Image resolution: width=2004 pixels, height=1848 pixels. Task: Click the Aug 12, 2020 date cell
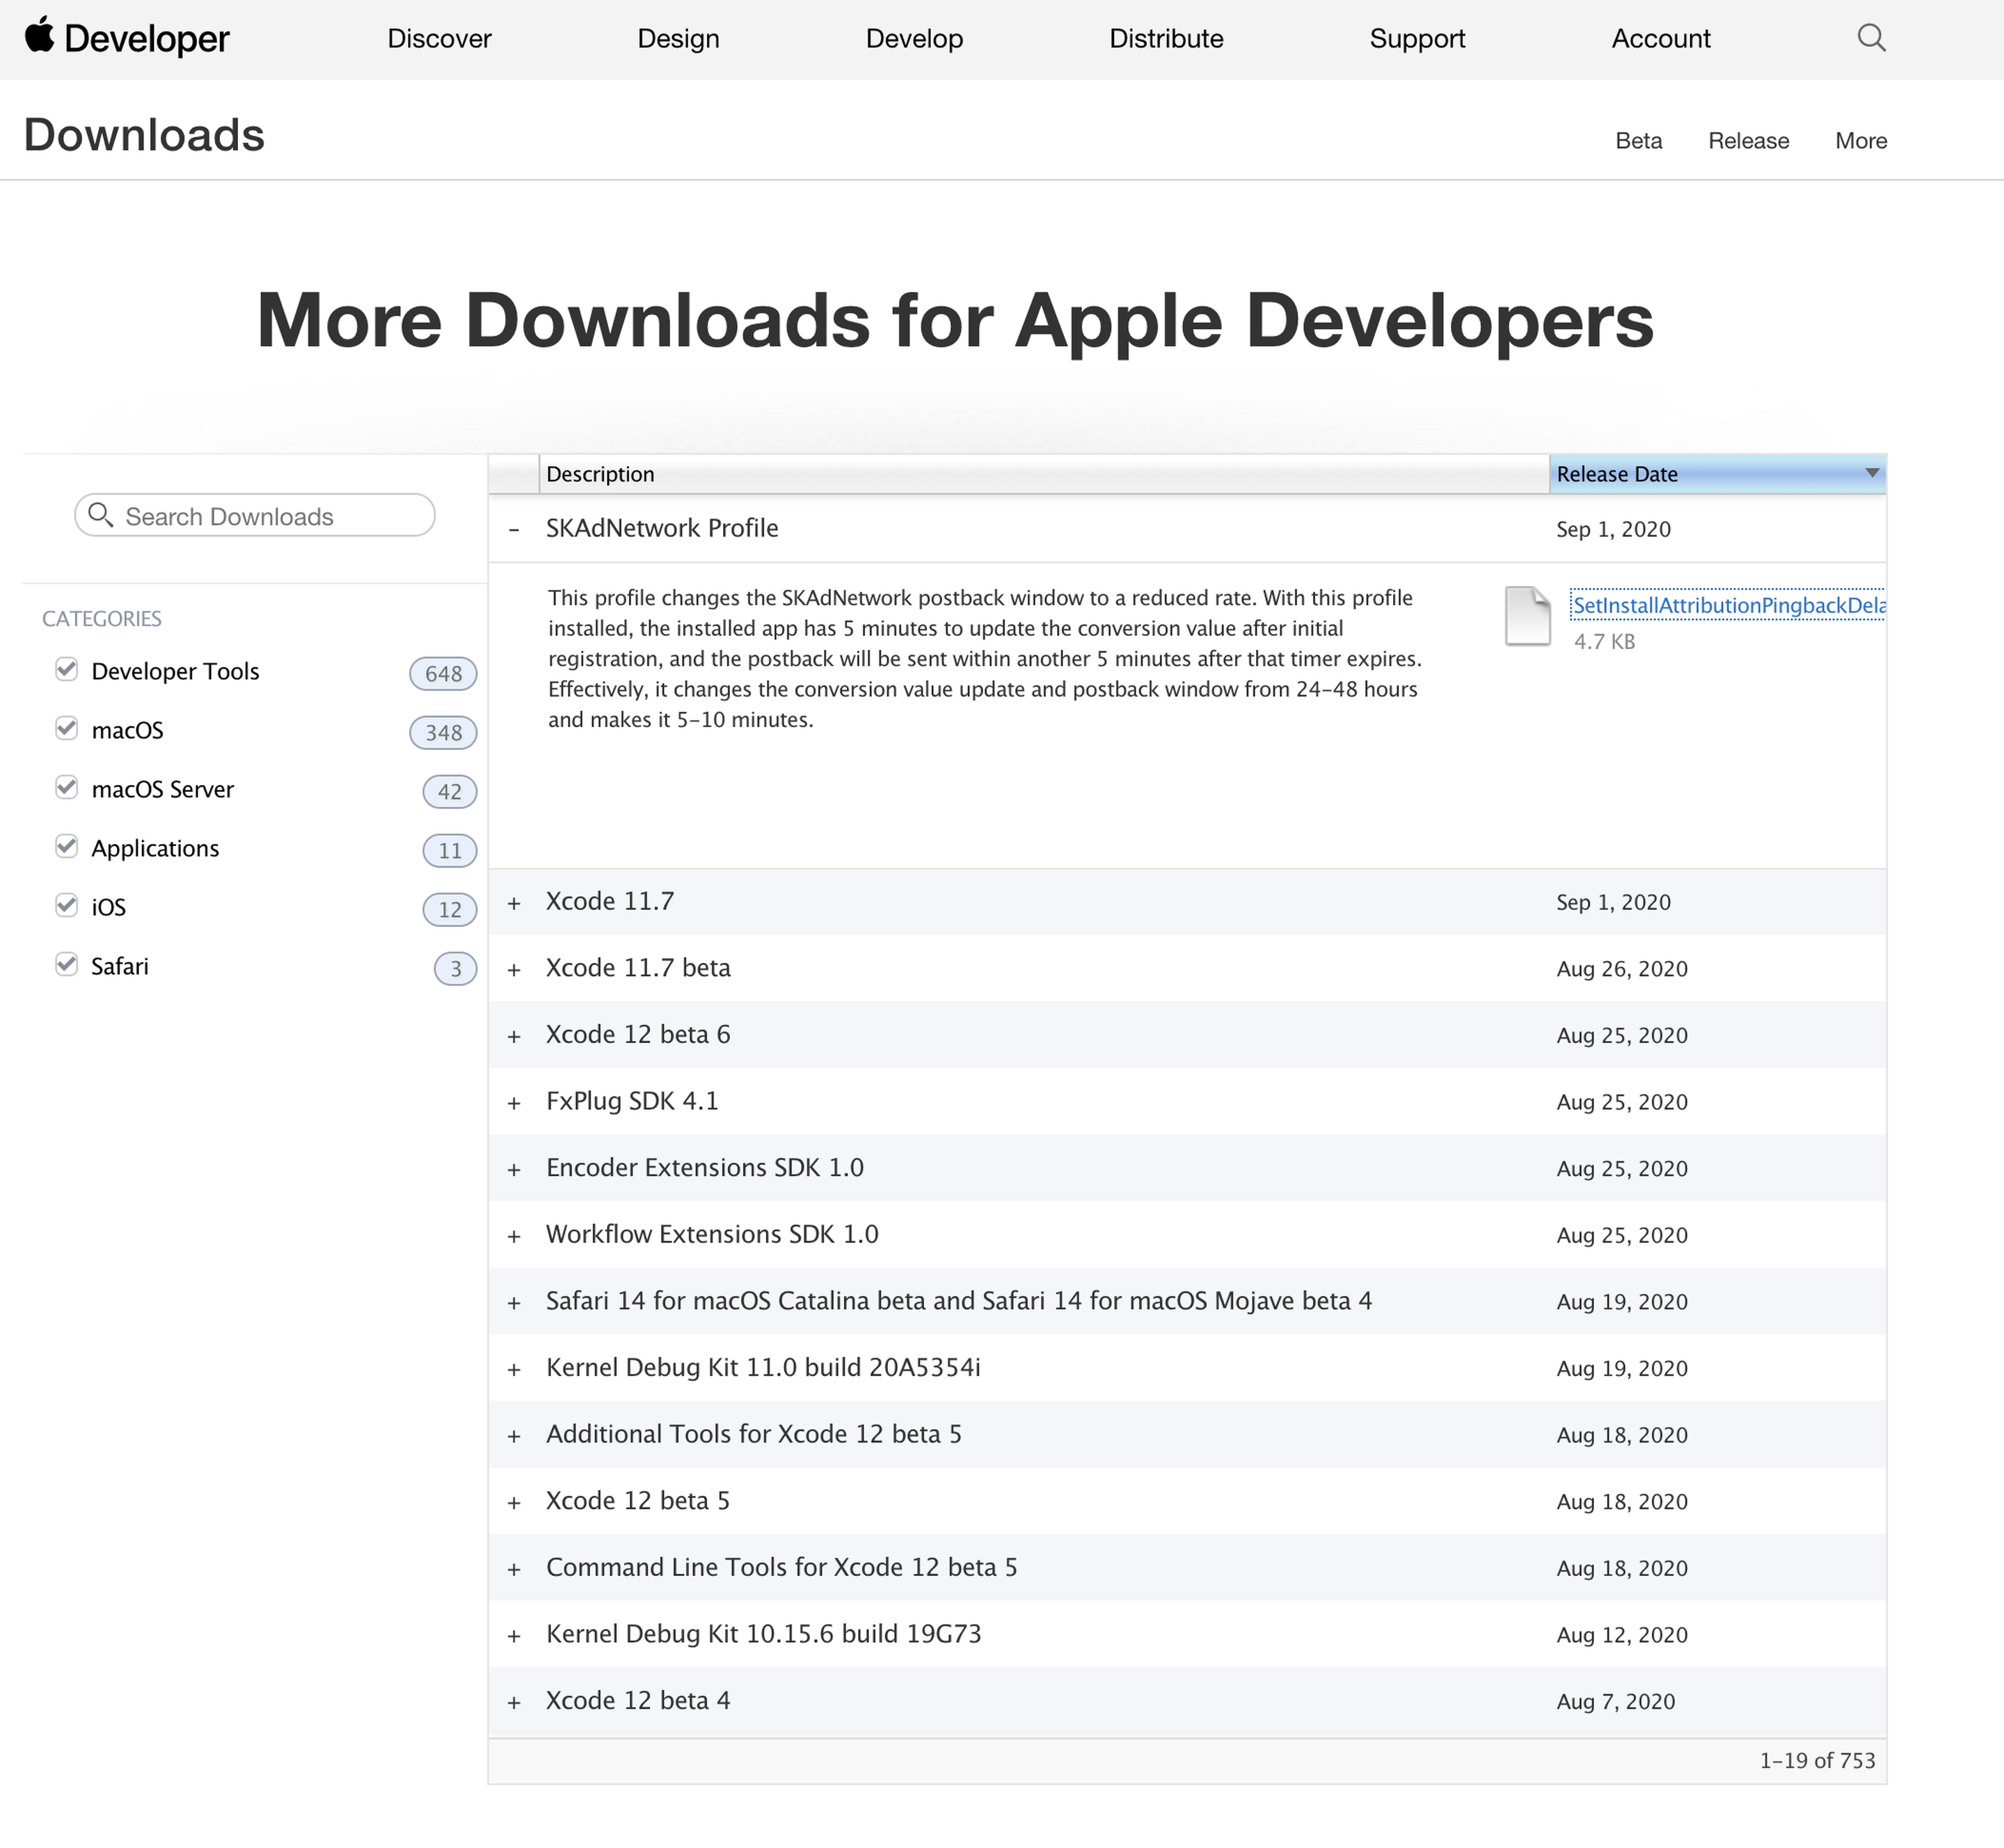coord(1622,1636)
